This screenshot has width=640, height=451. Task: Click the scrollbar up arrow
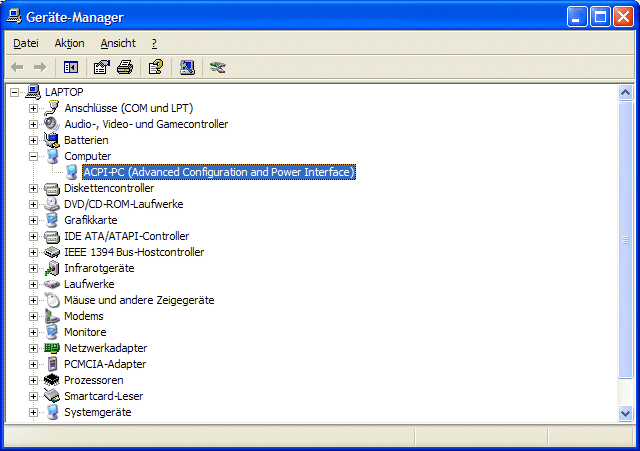(x=625, y=93)
